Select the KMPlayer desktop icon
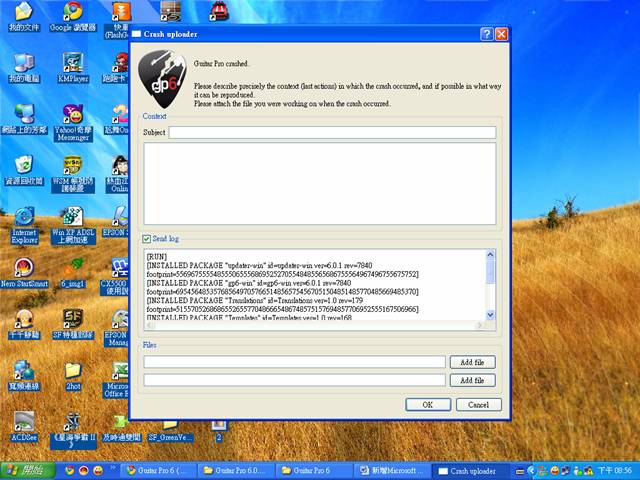Image resolution: width=640 pixels, height=480 pixels. [x=73, y=68]
